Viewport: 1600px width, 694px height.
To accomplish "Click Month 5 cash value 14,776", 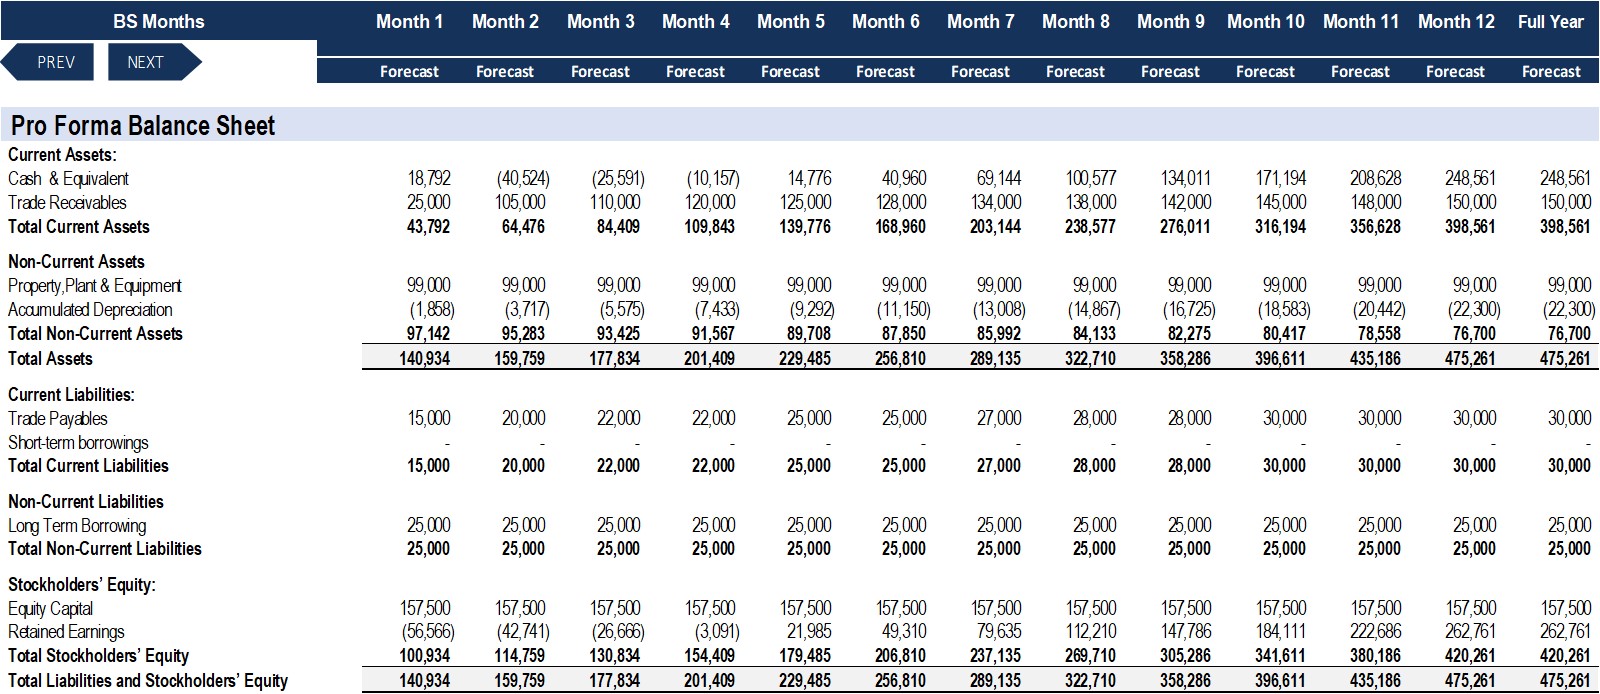I will (x=809, y=179).
